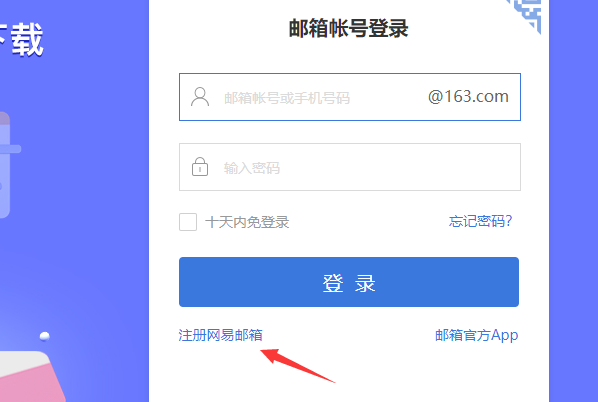Screen dimensions: 598x402
Task: Click the blue 登录 button
Action: point(349,282)
